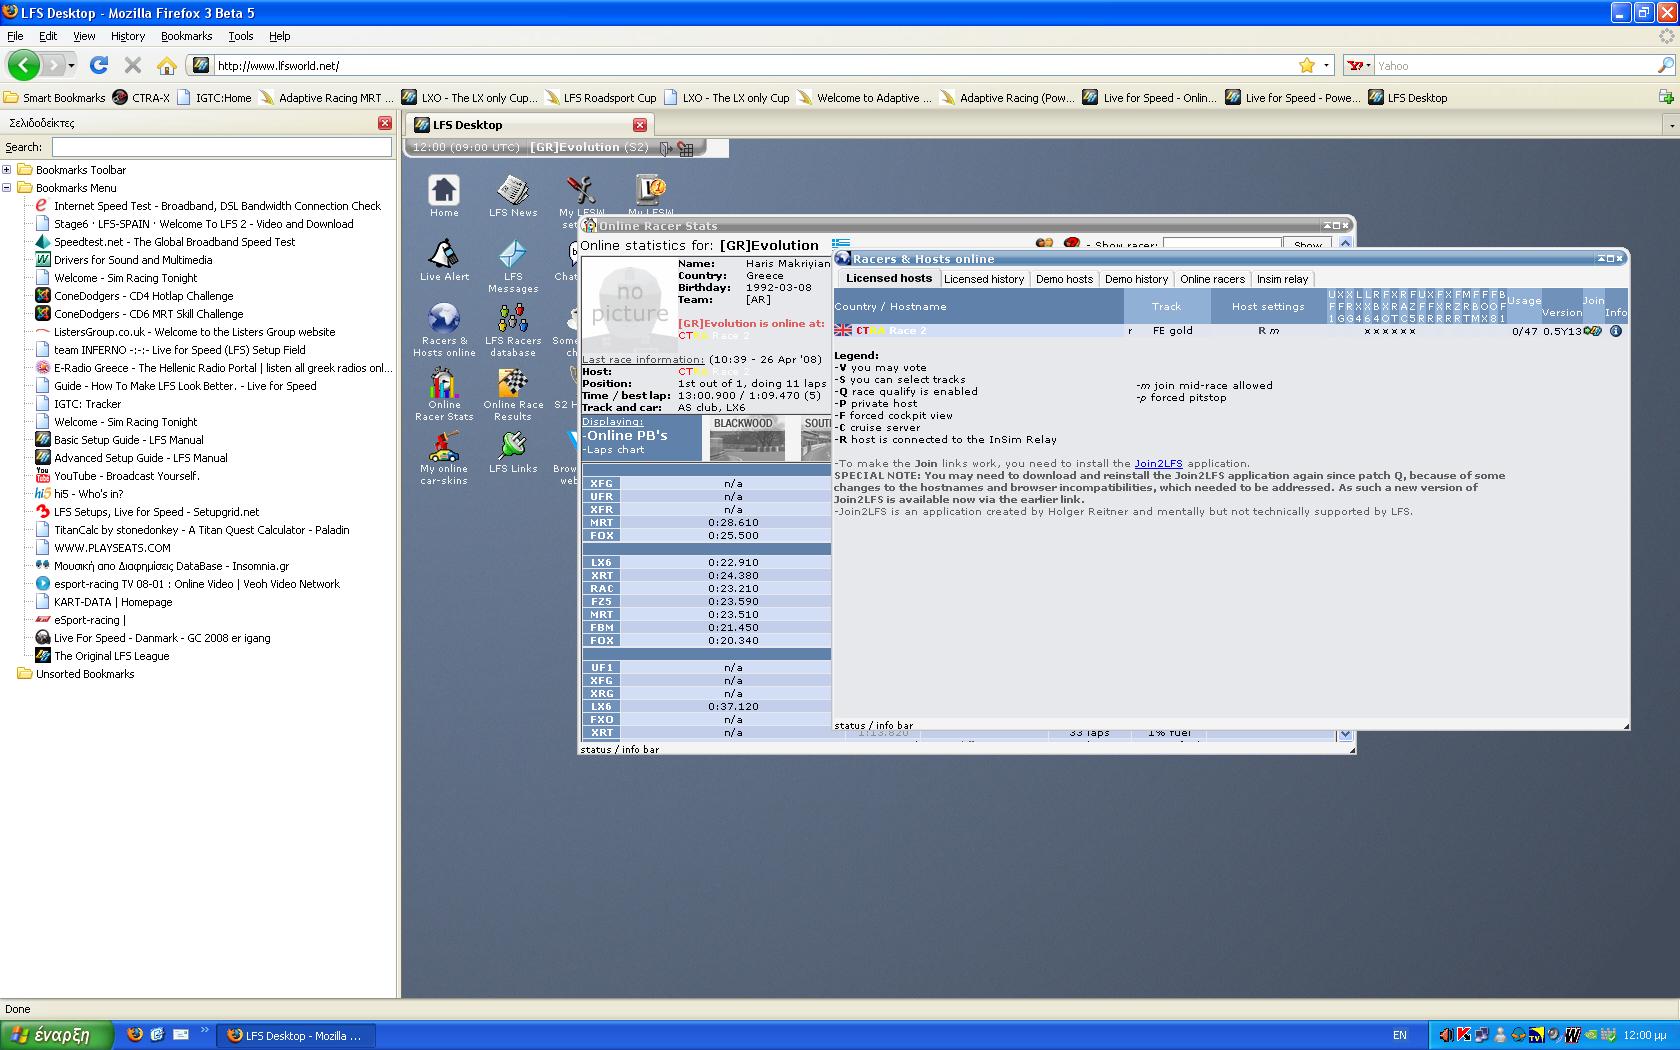1680x1050 pixels.
Task: Open the Home desktop icon
Action: (444, 190)
